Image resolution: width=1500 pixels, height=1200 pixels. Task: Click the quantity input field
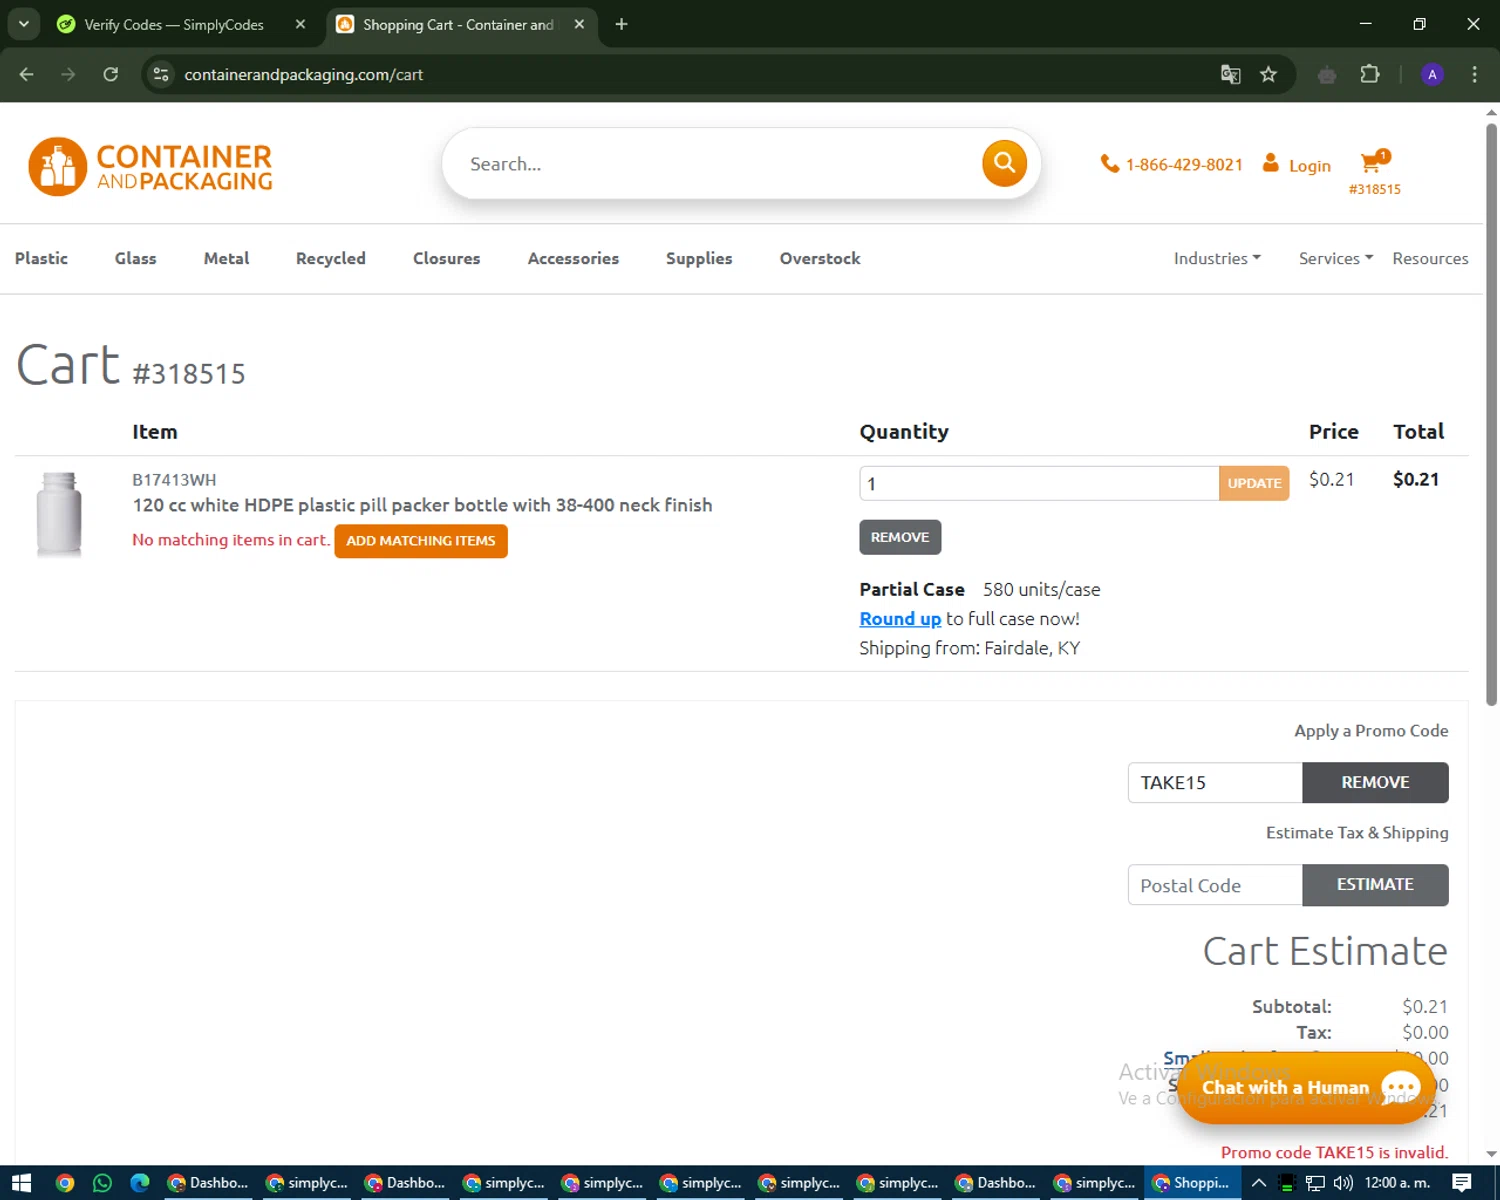pos(1039,483)
